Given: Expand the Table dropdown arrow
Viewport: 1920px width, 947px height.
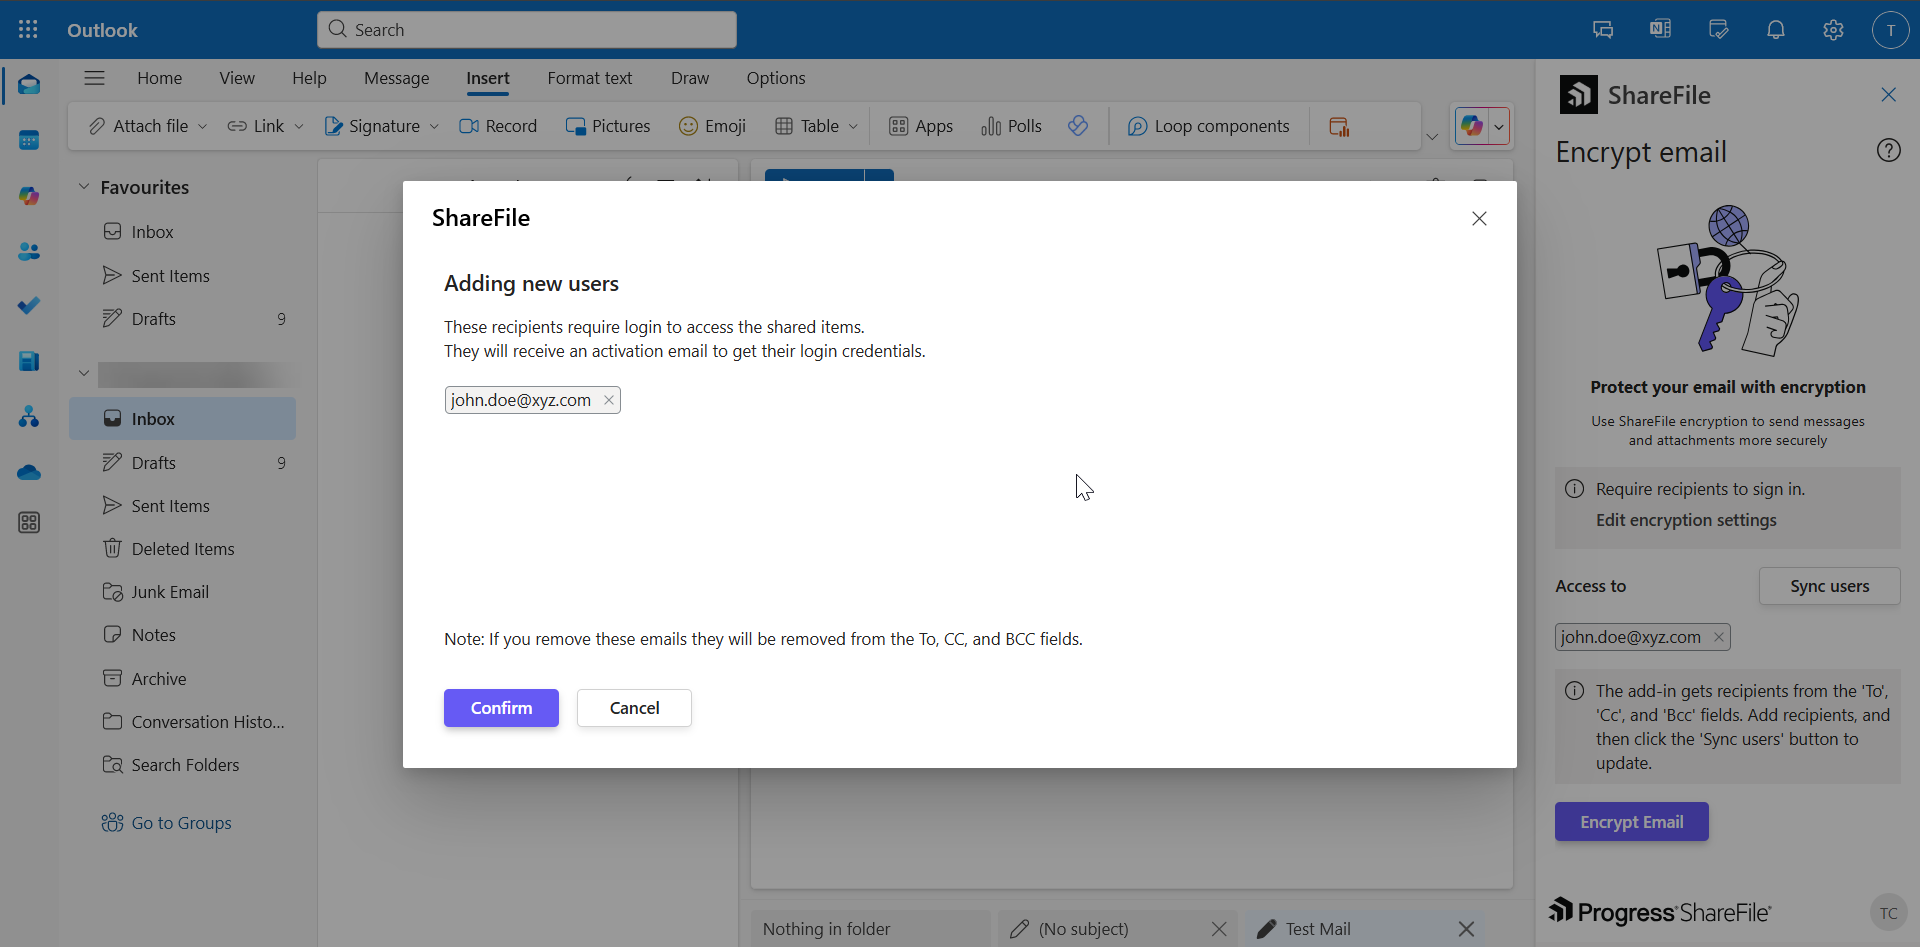Looking at the screenshot, I should coord(853,127).
